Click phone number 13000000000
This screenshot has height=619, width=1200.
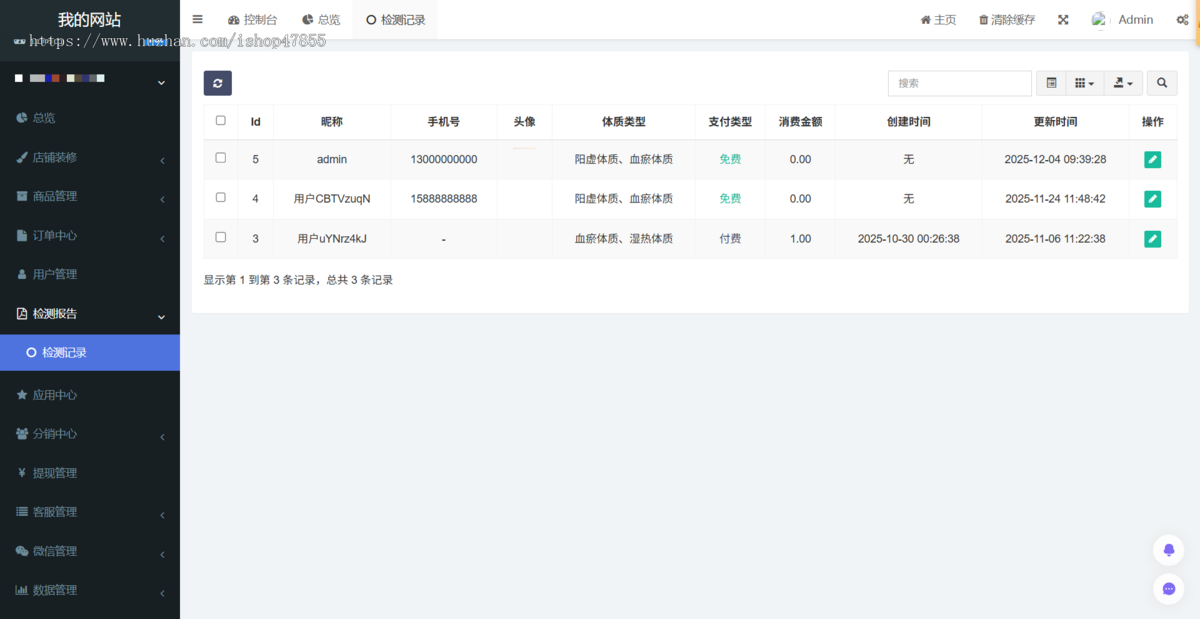pos(444,159)
